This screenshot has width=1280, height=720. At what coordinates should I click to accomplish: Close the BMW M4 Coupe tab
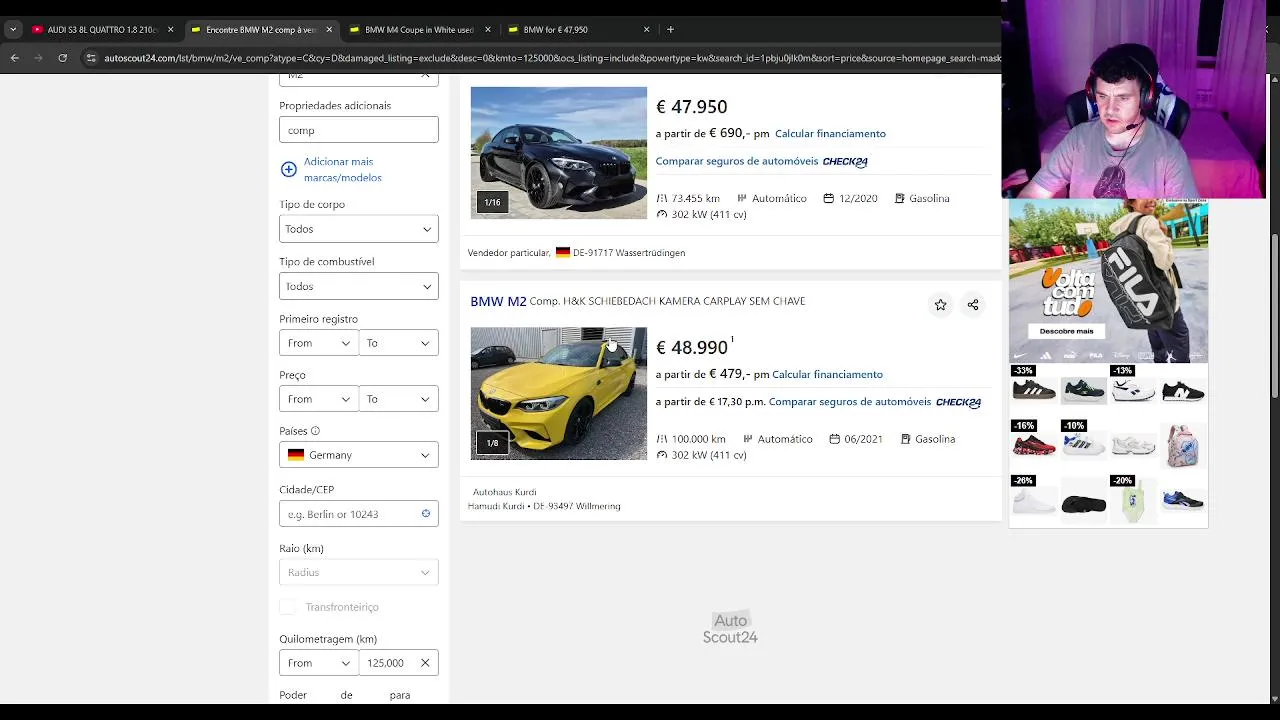(488, 30)
